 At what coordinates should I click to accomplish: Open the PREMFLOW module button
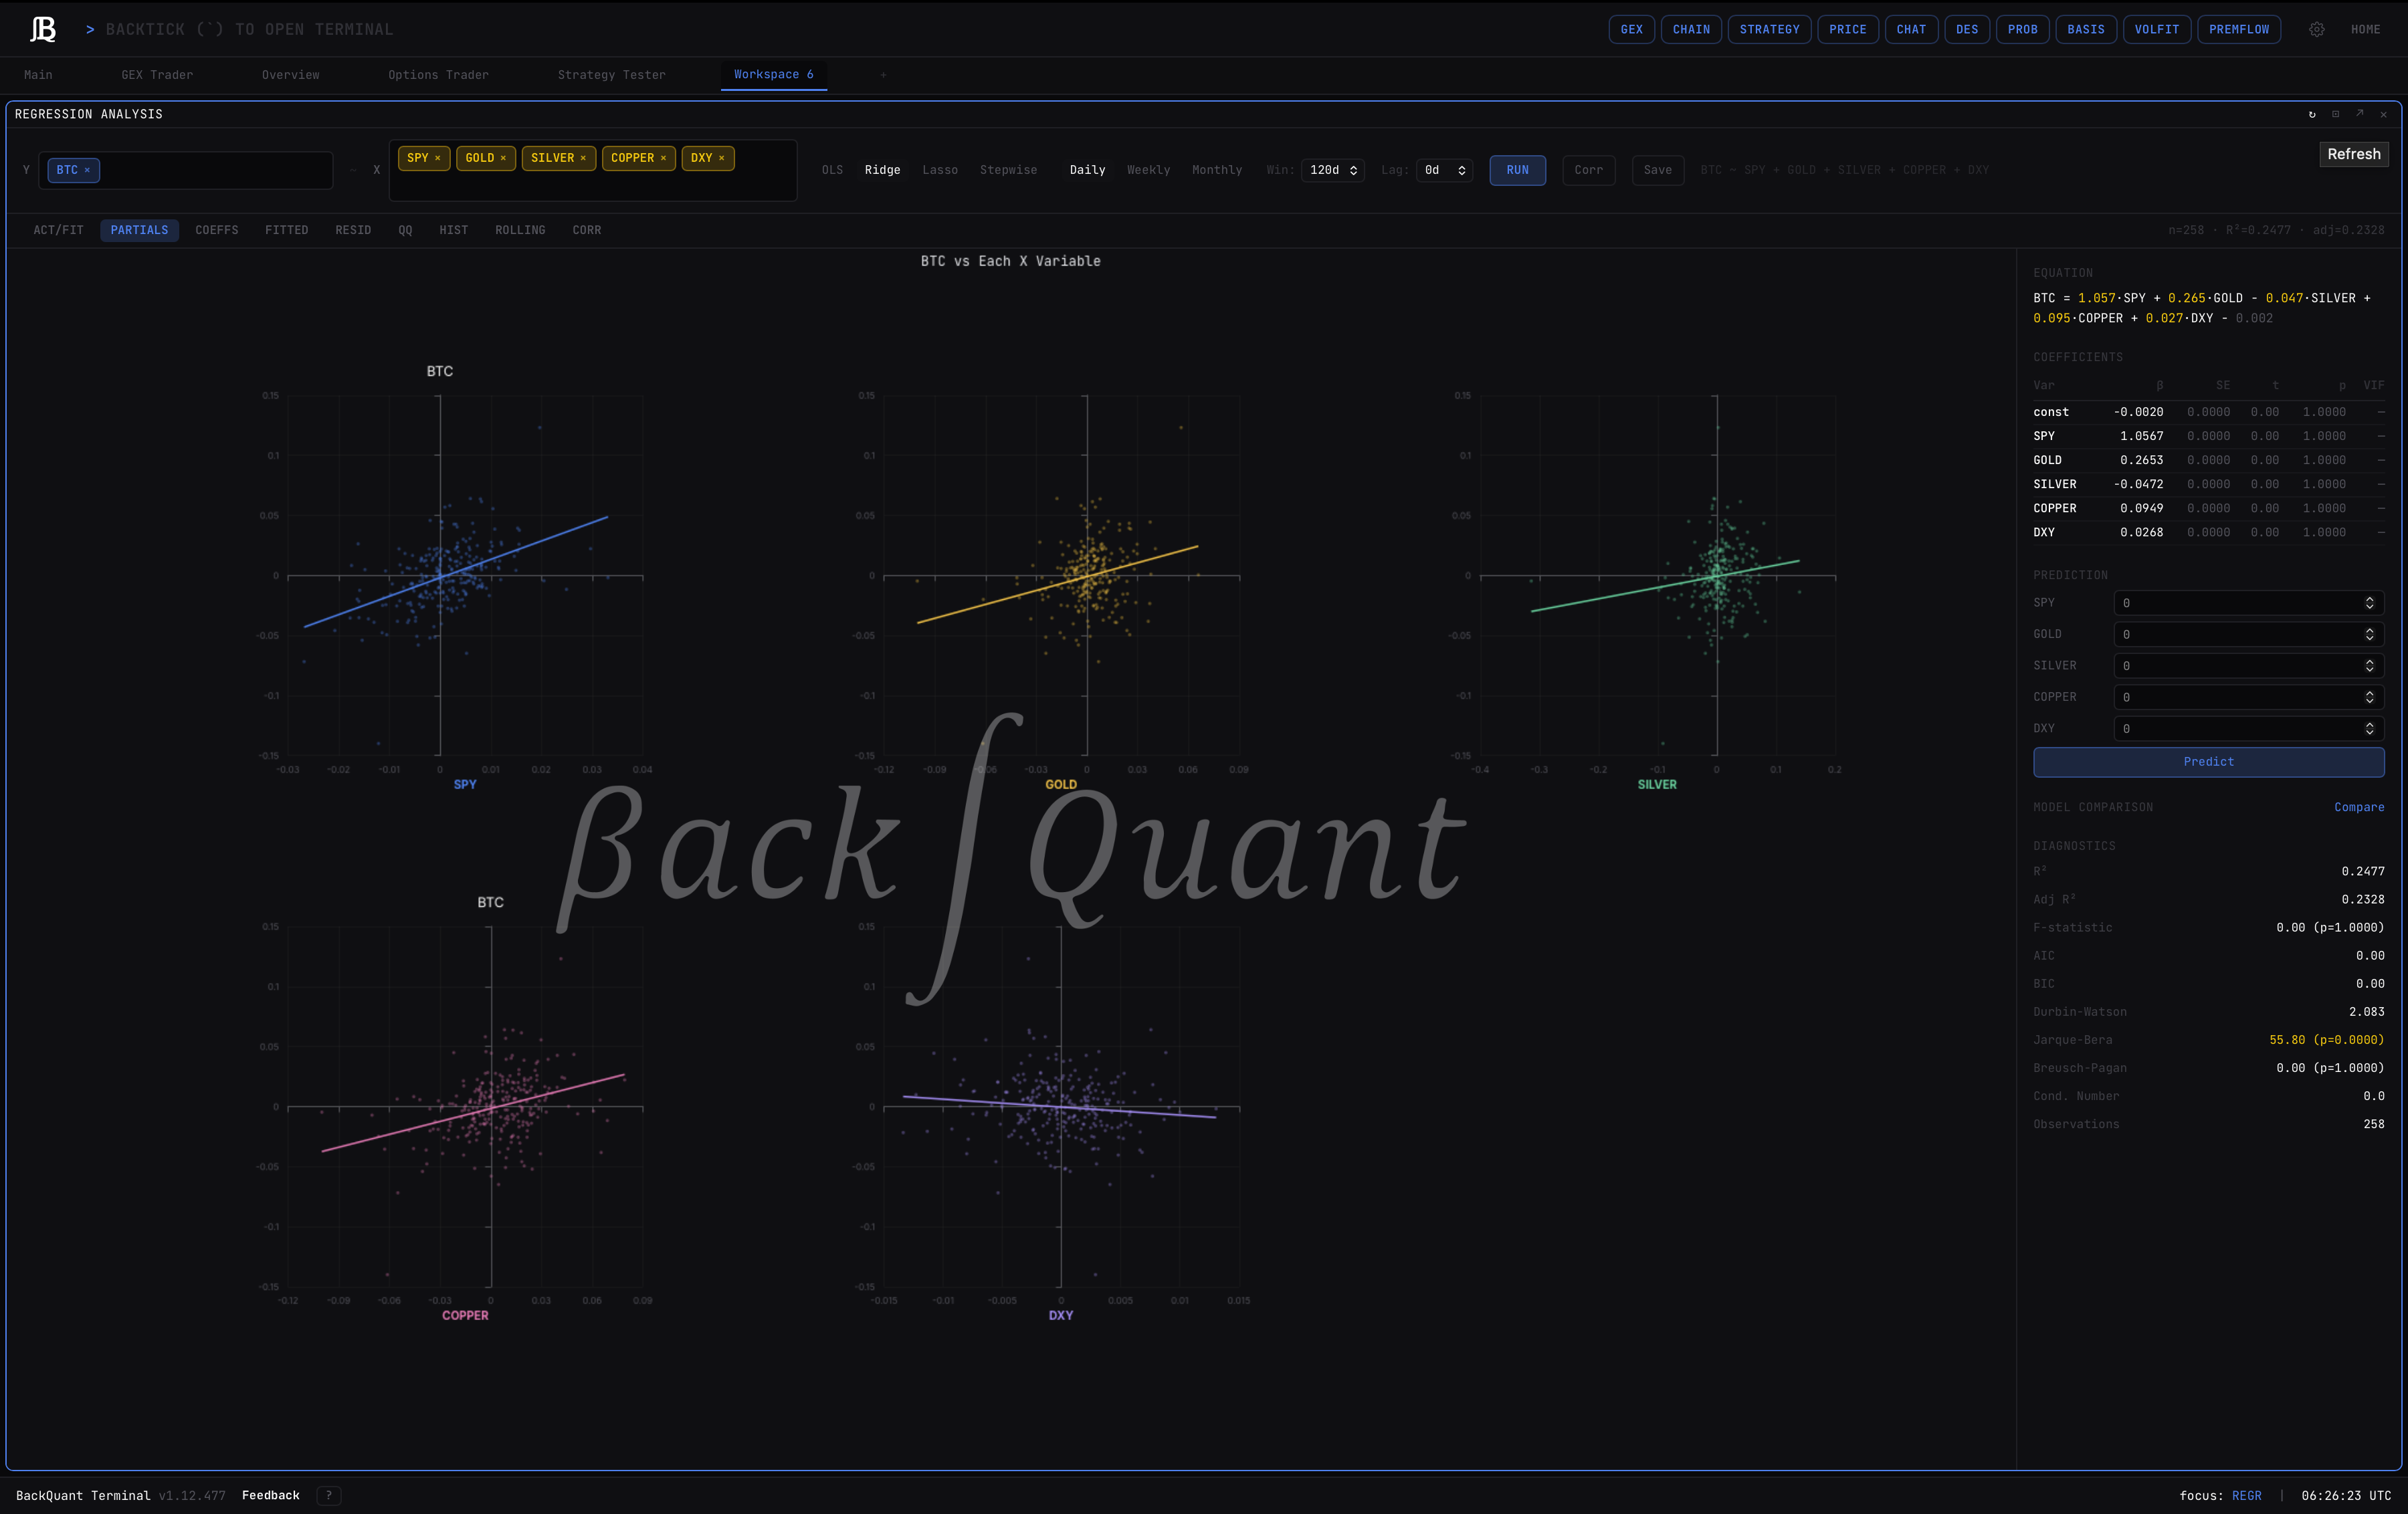click(x=2238, y=30)
